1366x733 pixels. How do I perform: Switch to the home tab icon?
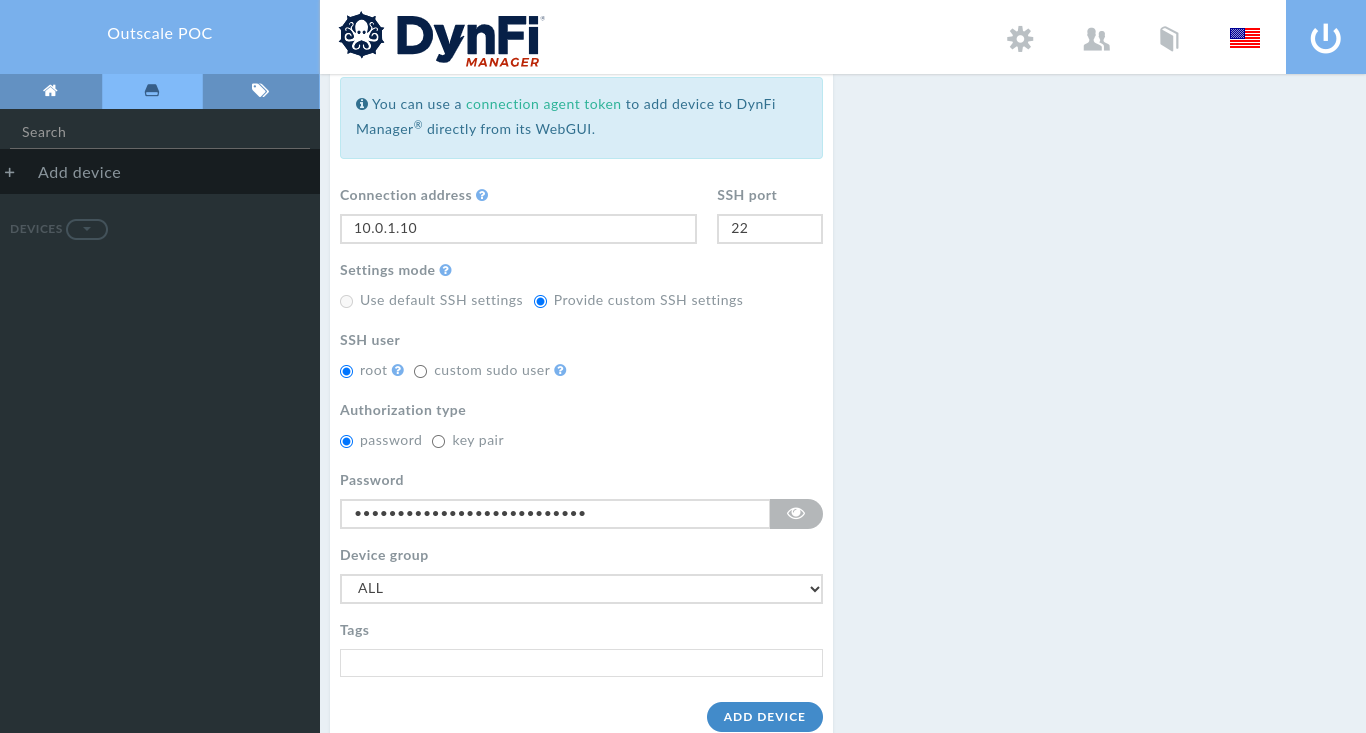coord(50,91)
